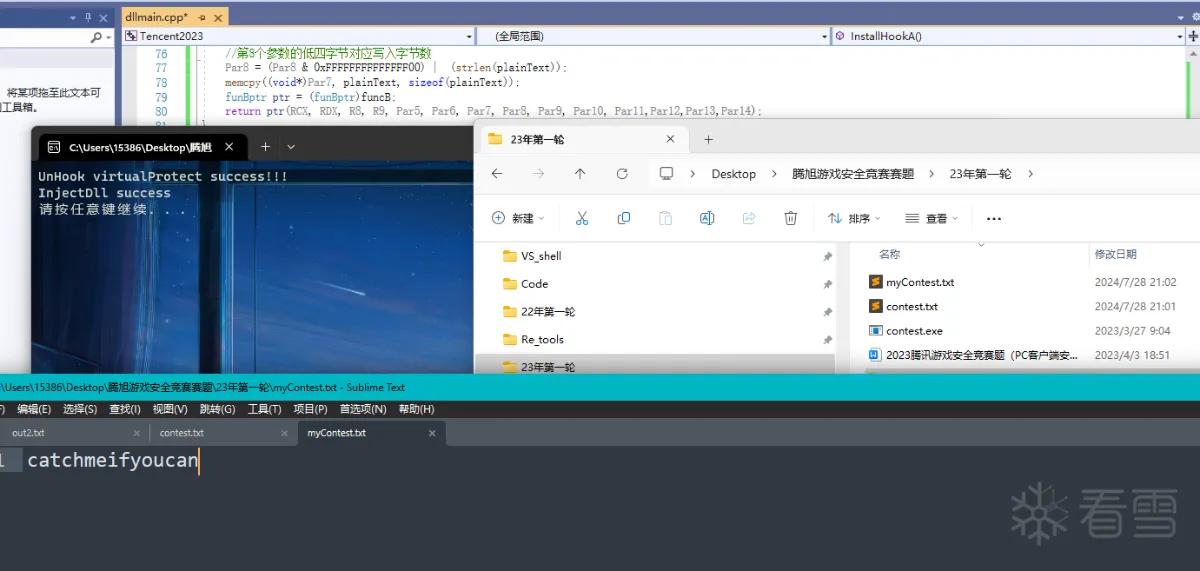Open the three-dots more options menu
This screenshot has height=571, width=1200.
coord(993,218)
